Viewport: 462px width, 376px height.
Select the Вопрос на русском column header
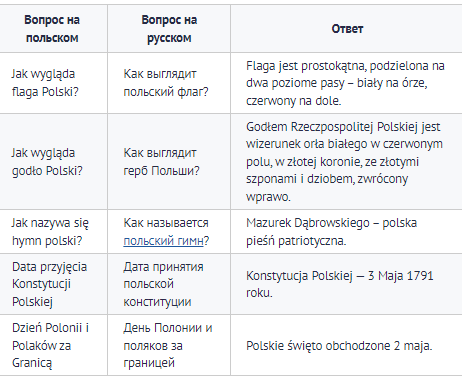pos(169,29)
